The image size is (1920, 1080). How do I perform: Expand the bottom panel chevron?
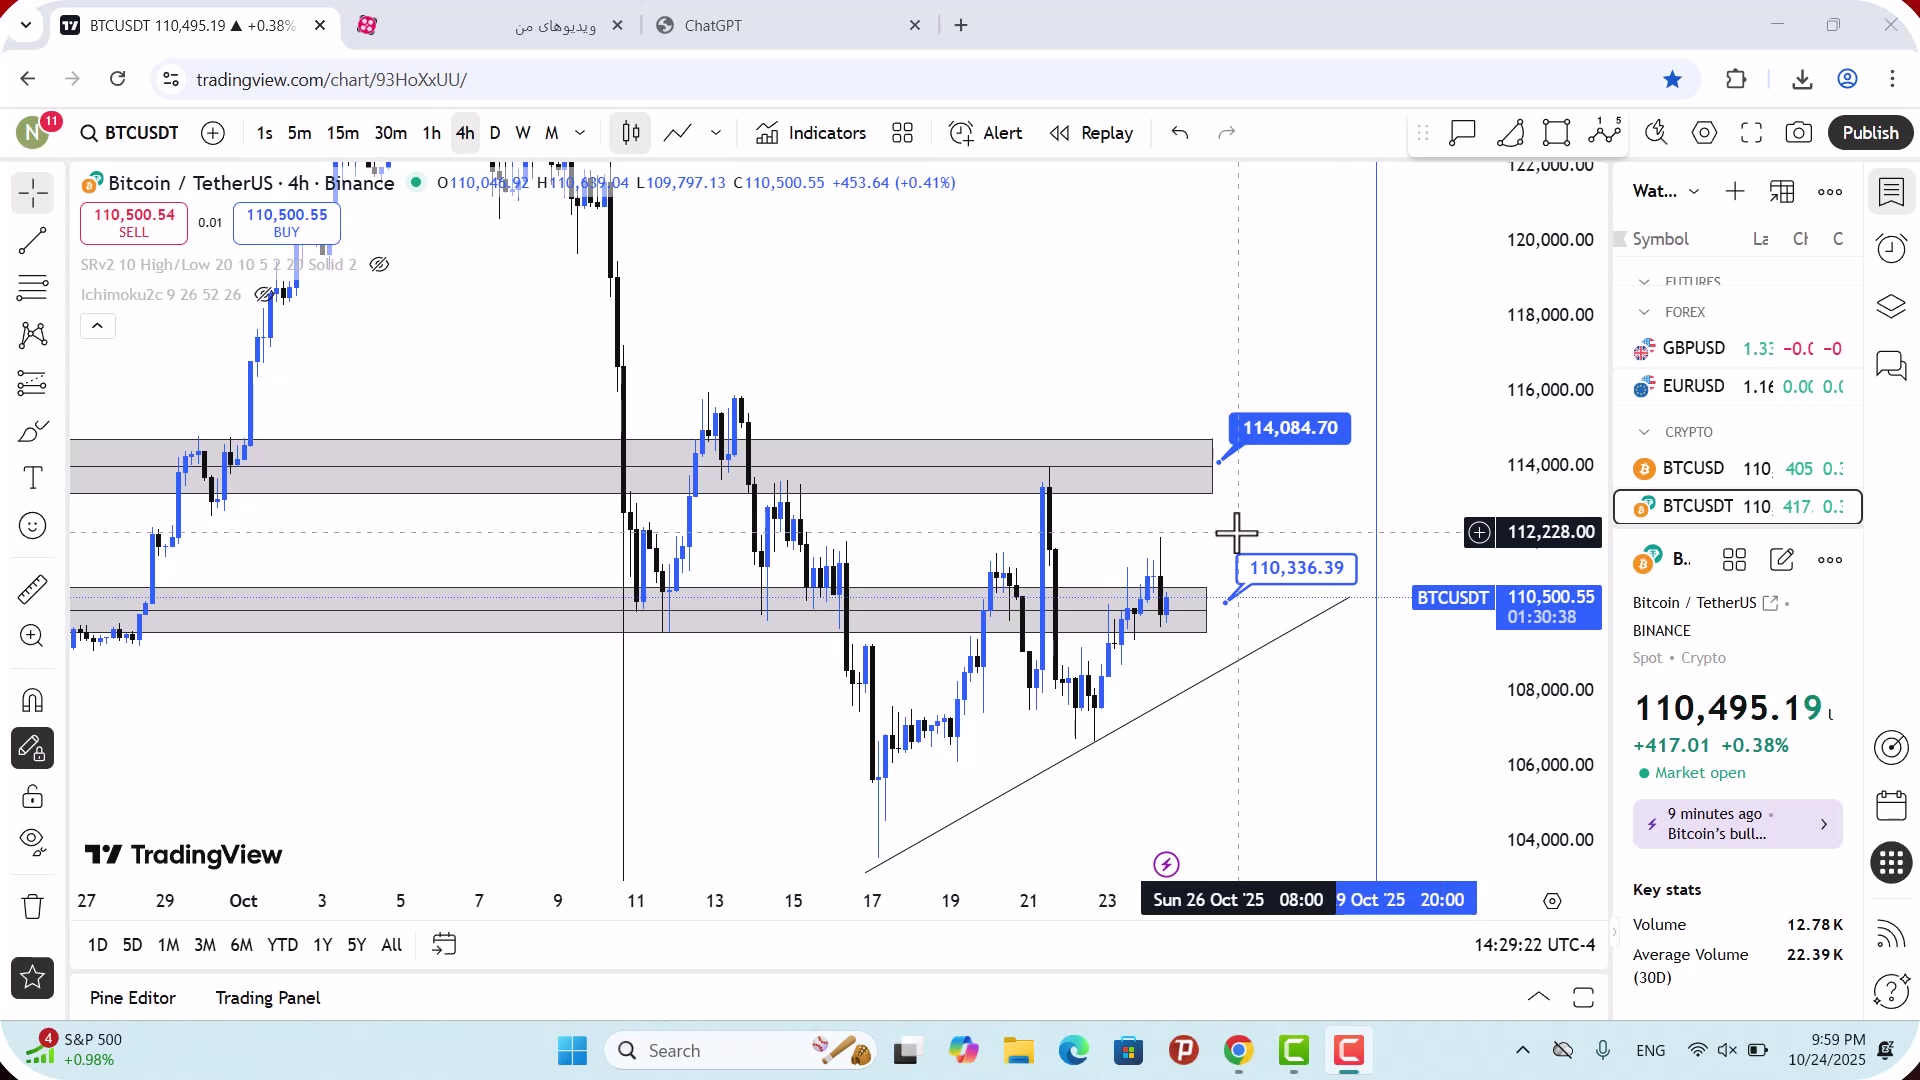(1539, 997)
